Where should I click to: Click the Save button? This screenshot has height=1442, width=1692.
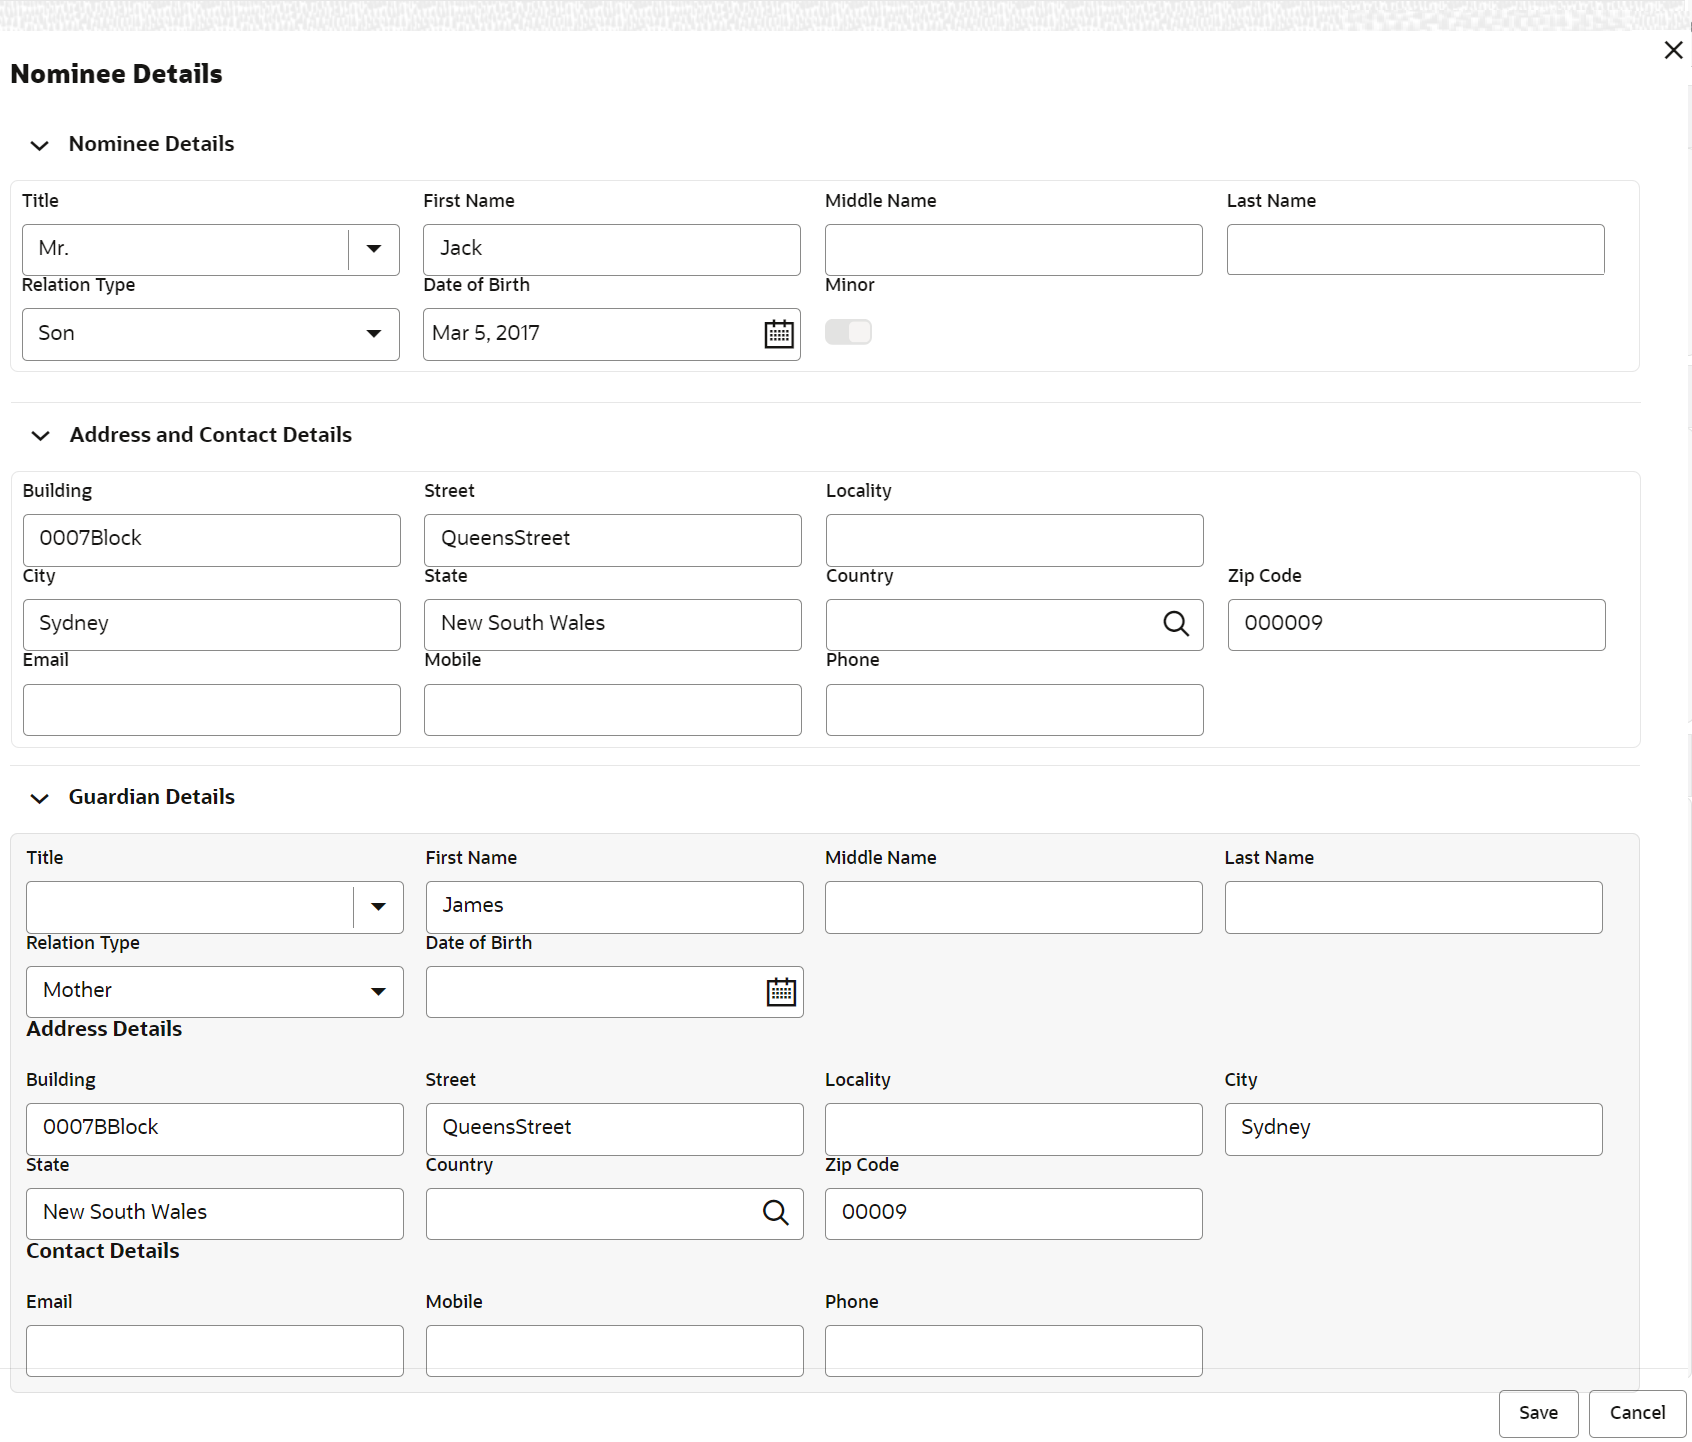click(x=1538, y=1413)
